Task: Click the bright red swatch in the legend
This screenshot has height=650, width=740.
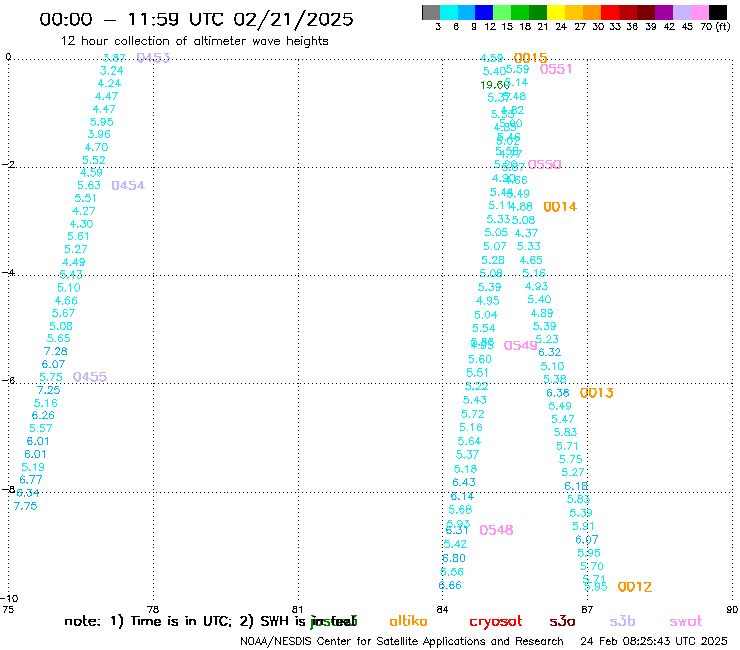Action: (609, 12)
